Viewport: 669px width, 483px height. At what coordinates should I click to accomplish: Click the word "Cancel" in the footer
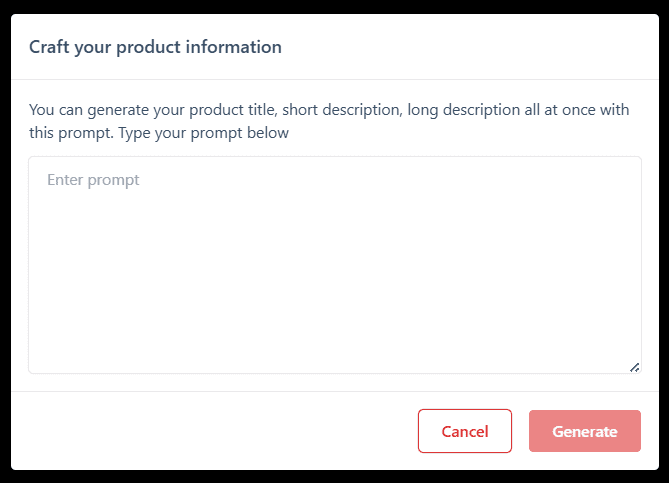[465, 431]
